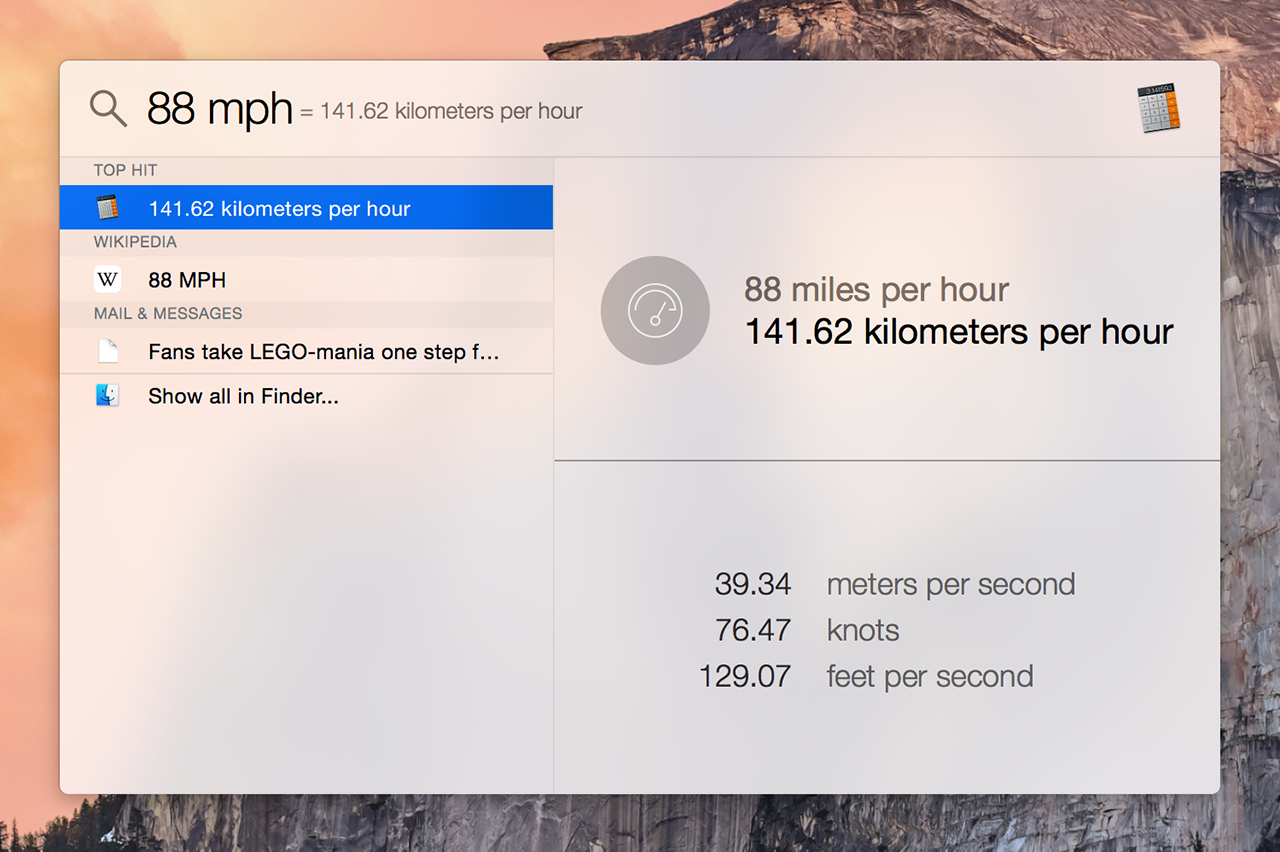Screen dimensions: 1280x852
Task: Click the Calculator icon in search bar
Action: (x=1159, y=108)
